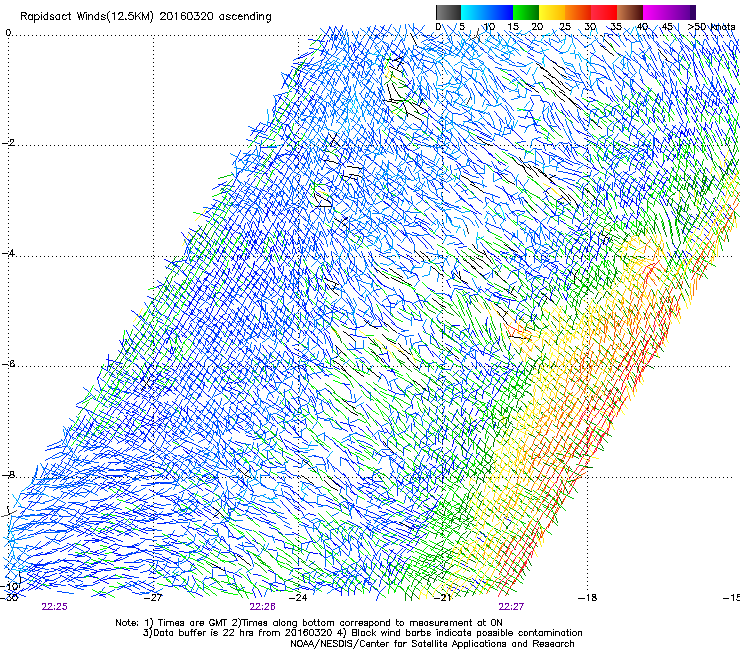The height and width of the screenshot is (650, 740).
Task: Click the purple "22:25" time label
Action: (54, 607)
